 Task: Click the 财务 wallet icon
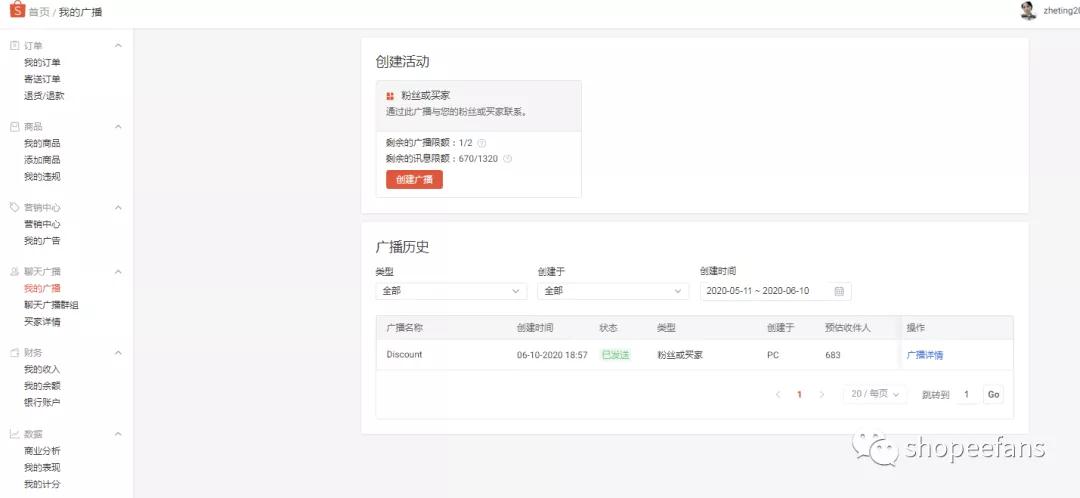click(x=14, y=353)
